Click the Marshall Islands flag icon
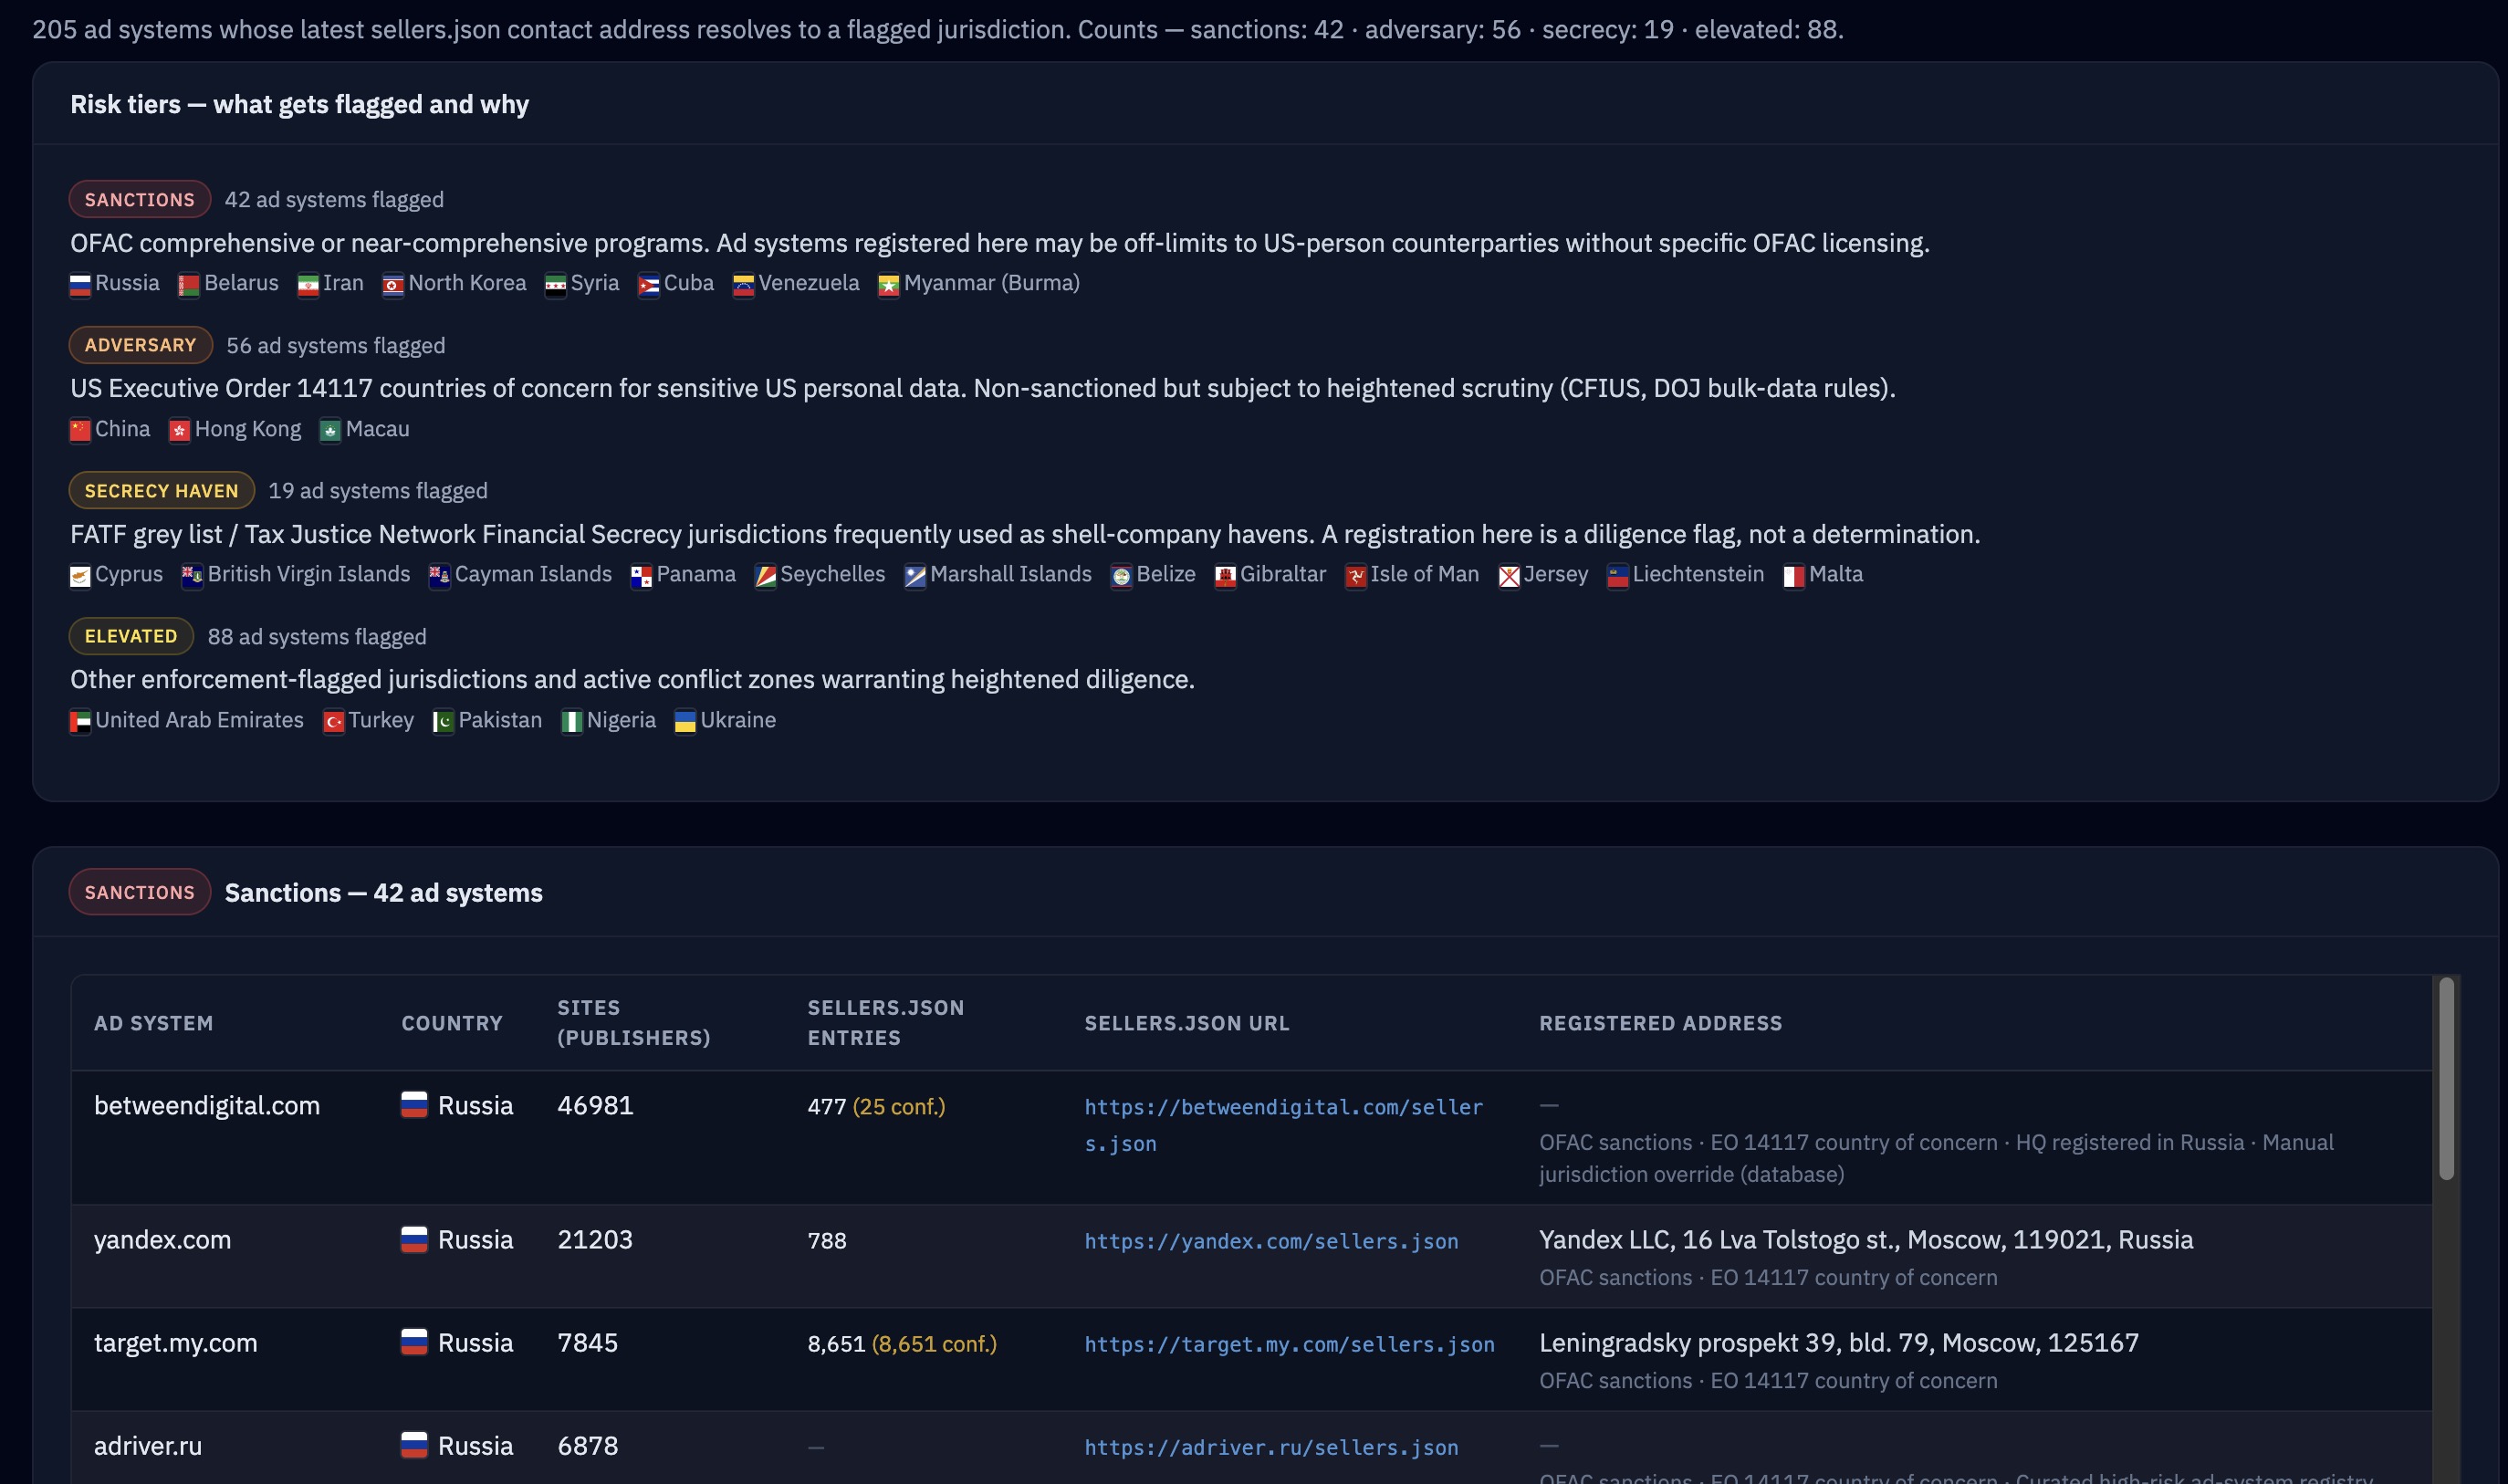Viewport: 2508px width, 1484px height. [915, 576]
